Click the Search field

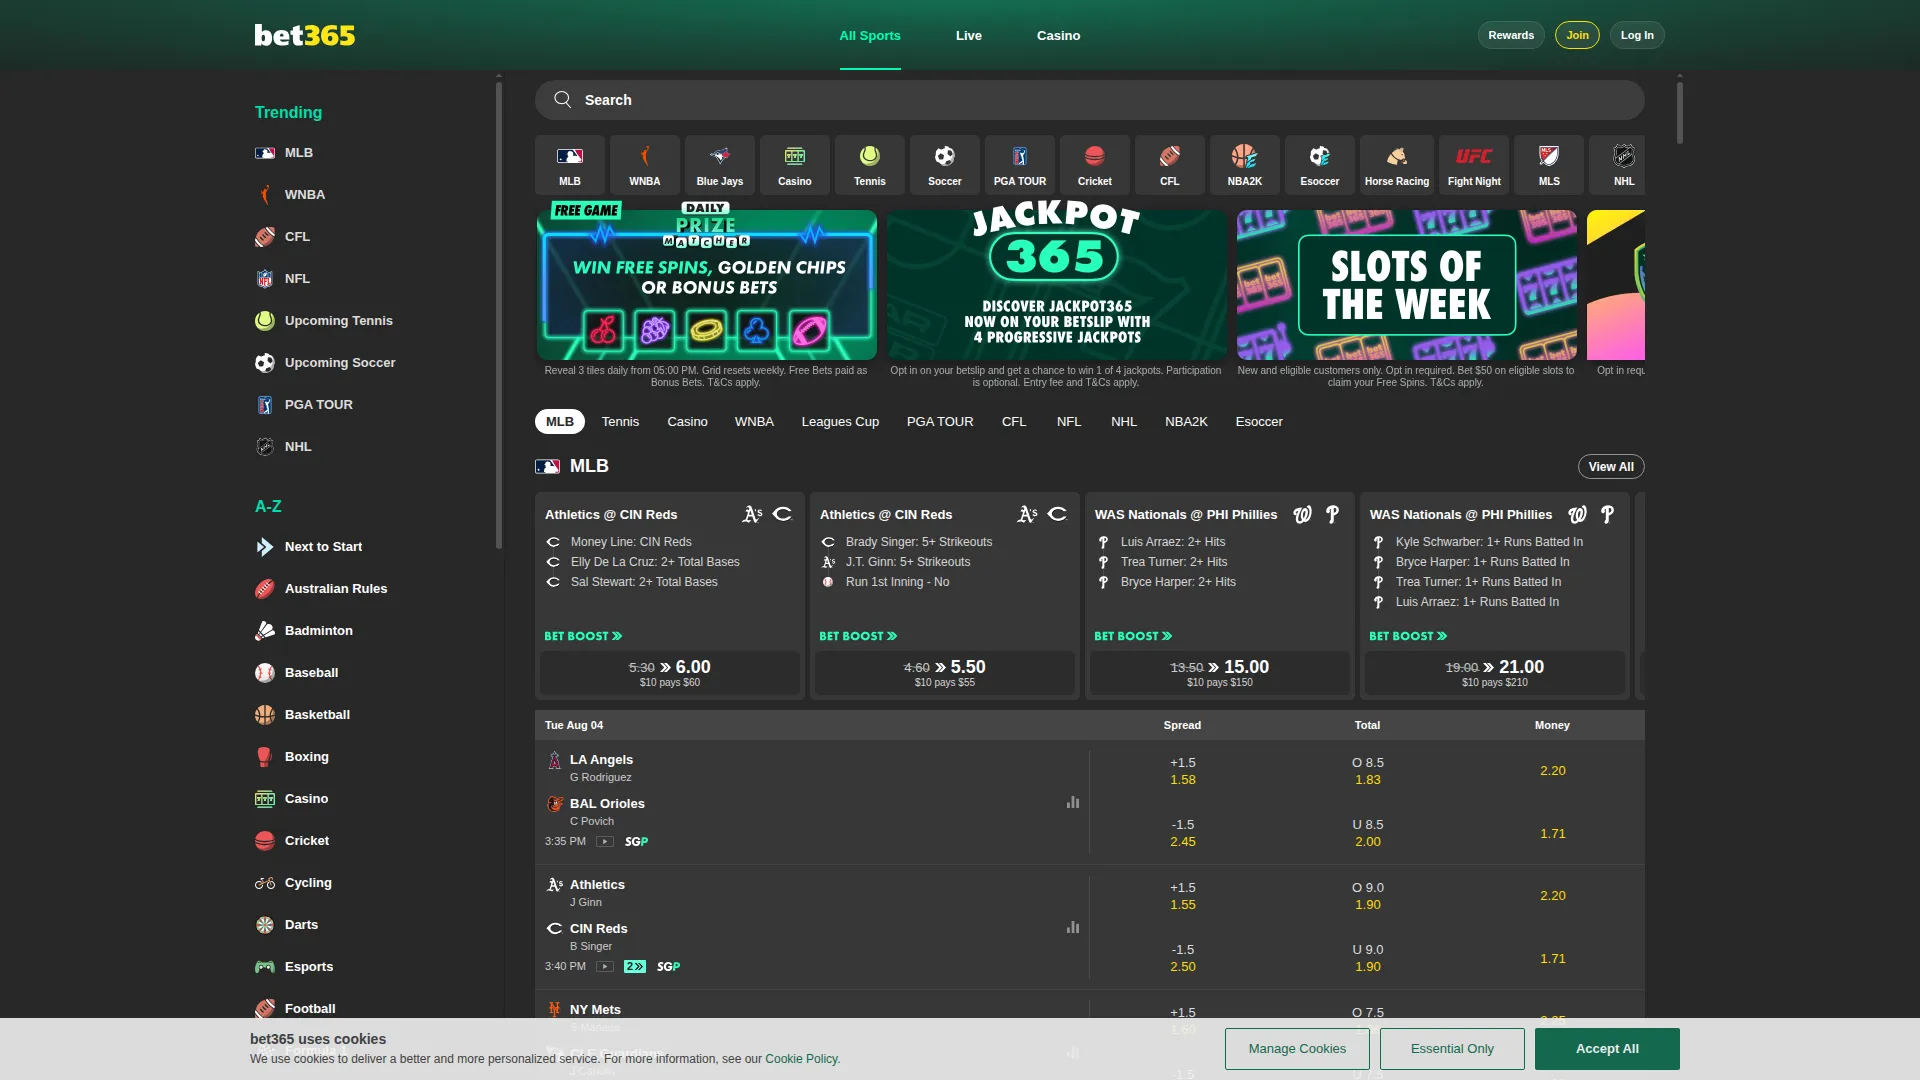coord(1089,100)
